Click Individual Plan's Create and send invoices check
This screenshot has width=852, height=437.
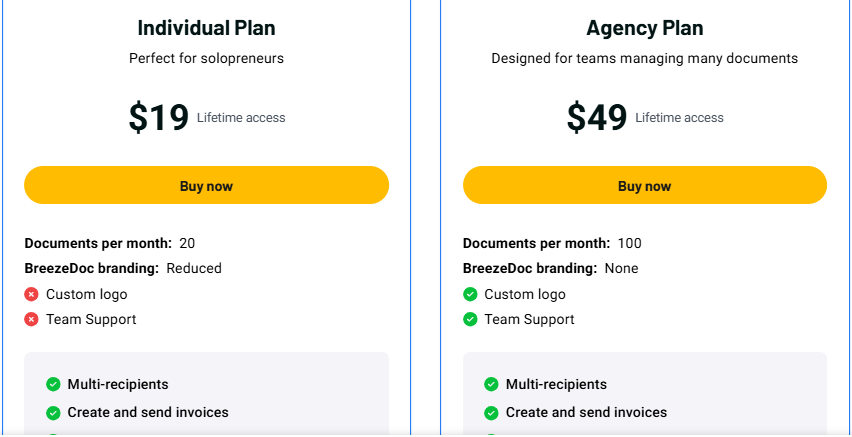(53, 413)
